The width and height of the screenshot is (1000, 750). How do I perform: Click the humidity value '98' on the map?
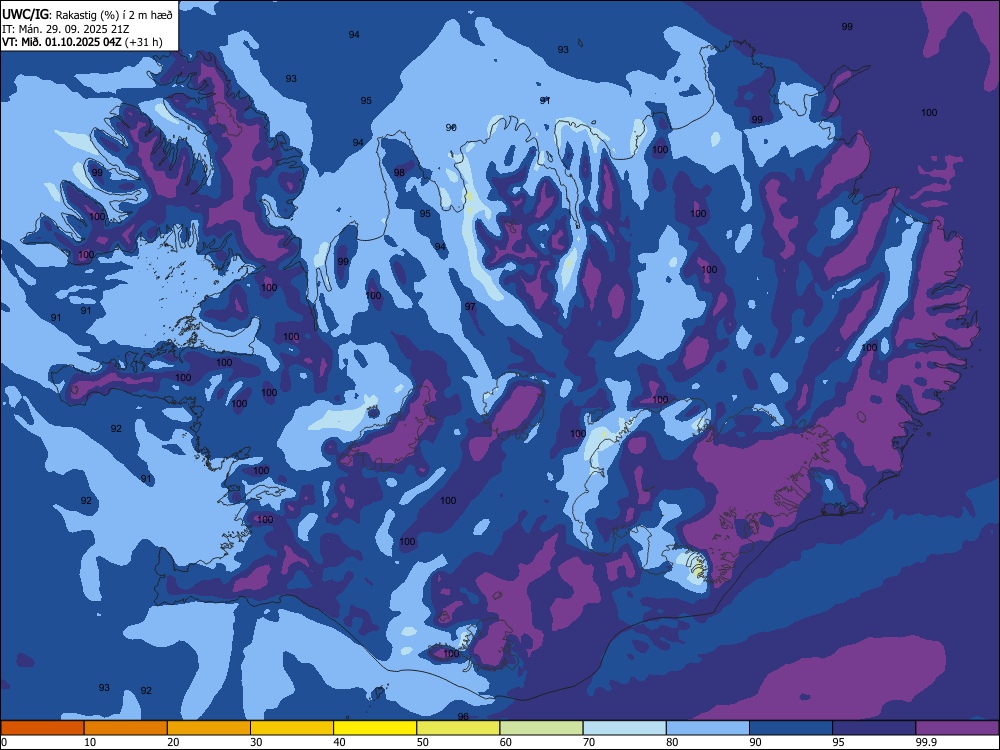point(399,173)
